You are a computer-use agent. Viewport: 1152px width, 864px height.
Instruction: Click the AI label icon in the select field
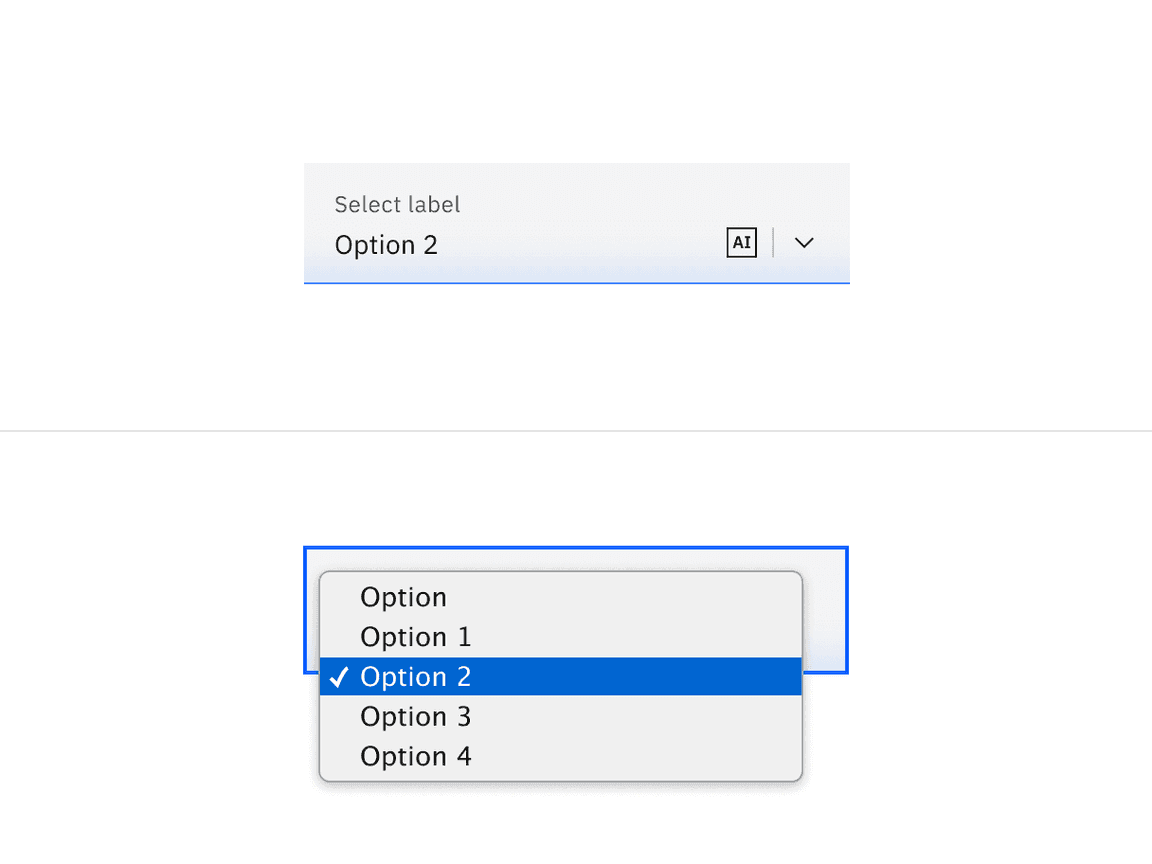pos(741,243)
